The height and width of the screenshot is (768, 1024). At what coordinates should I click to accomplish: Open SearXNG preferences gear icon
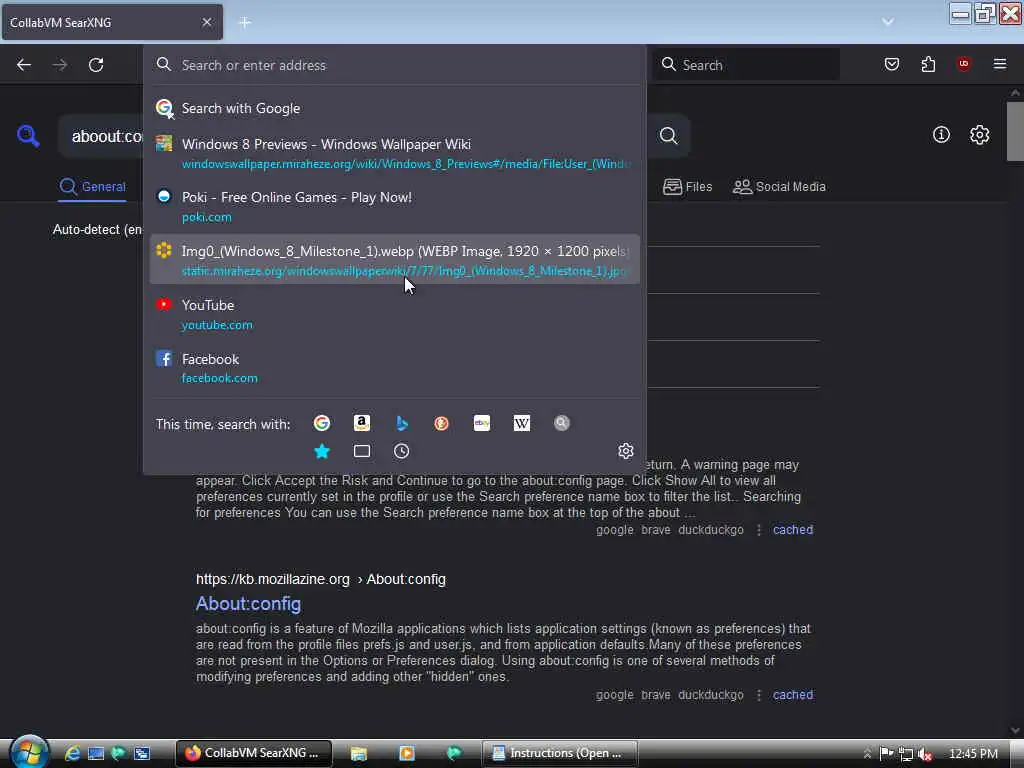tap(980, 135)
